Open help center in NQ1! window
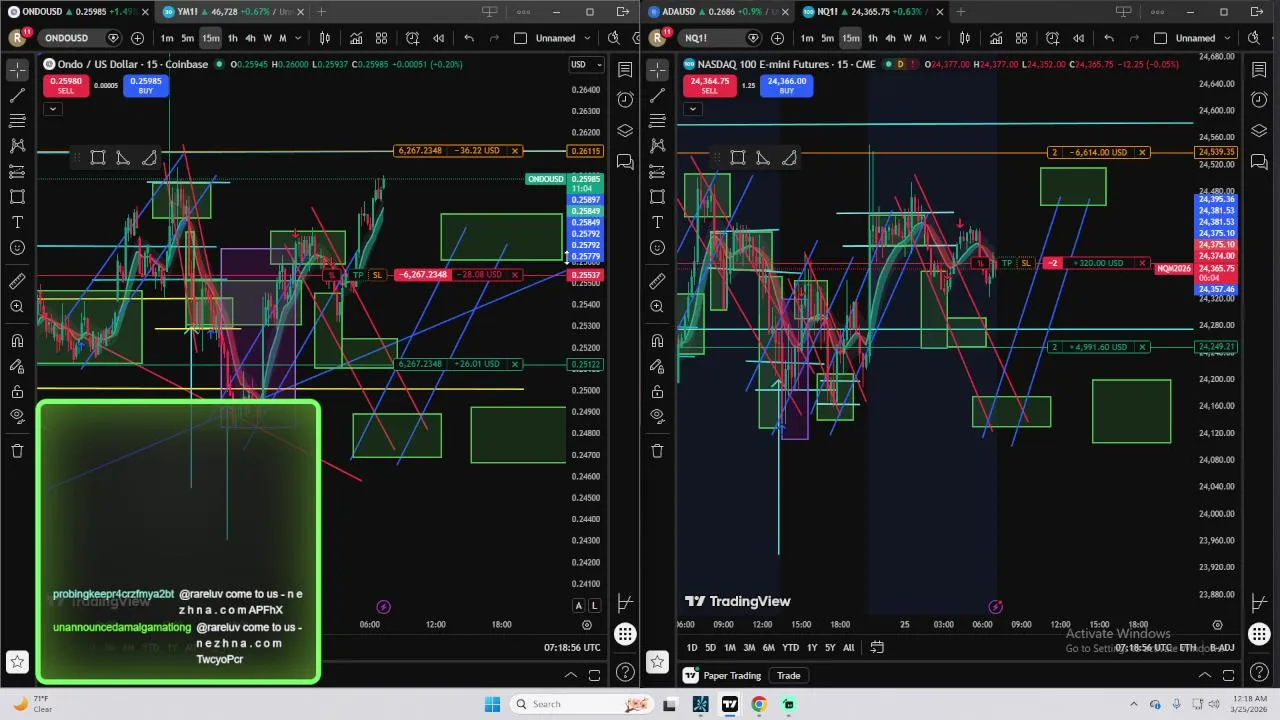The width and height of the screenshot is (1280, 720). click(1259, 672)
